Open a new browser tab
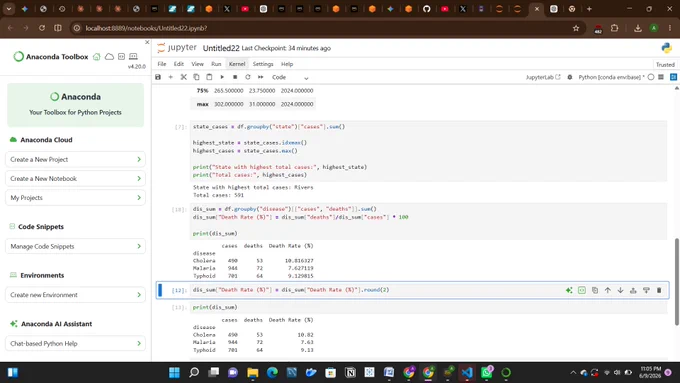 [589, 9]
